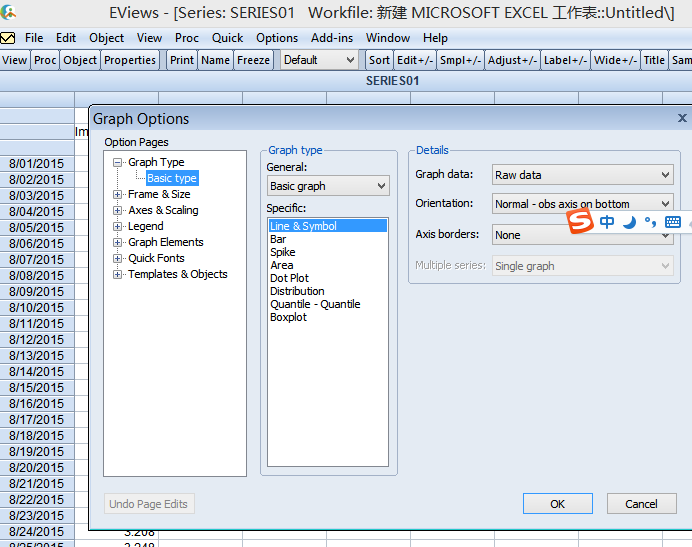Click OK in Graph Options
This screenshot has width=692, height=547.
pos(557,504)
